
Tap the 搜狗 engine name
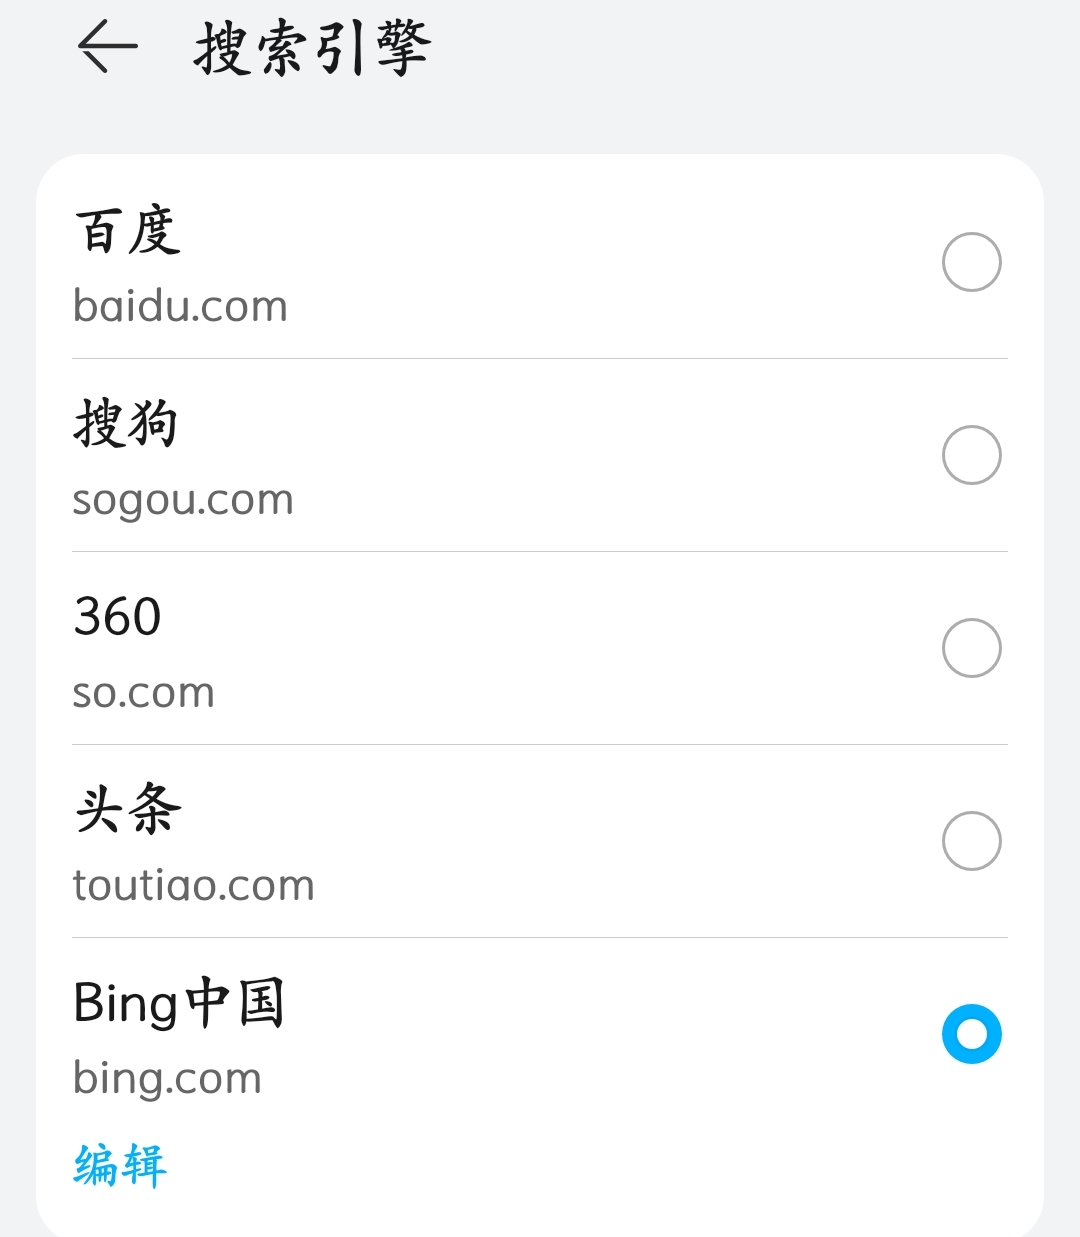pos(126,423)
